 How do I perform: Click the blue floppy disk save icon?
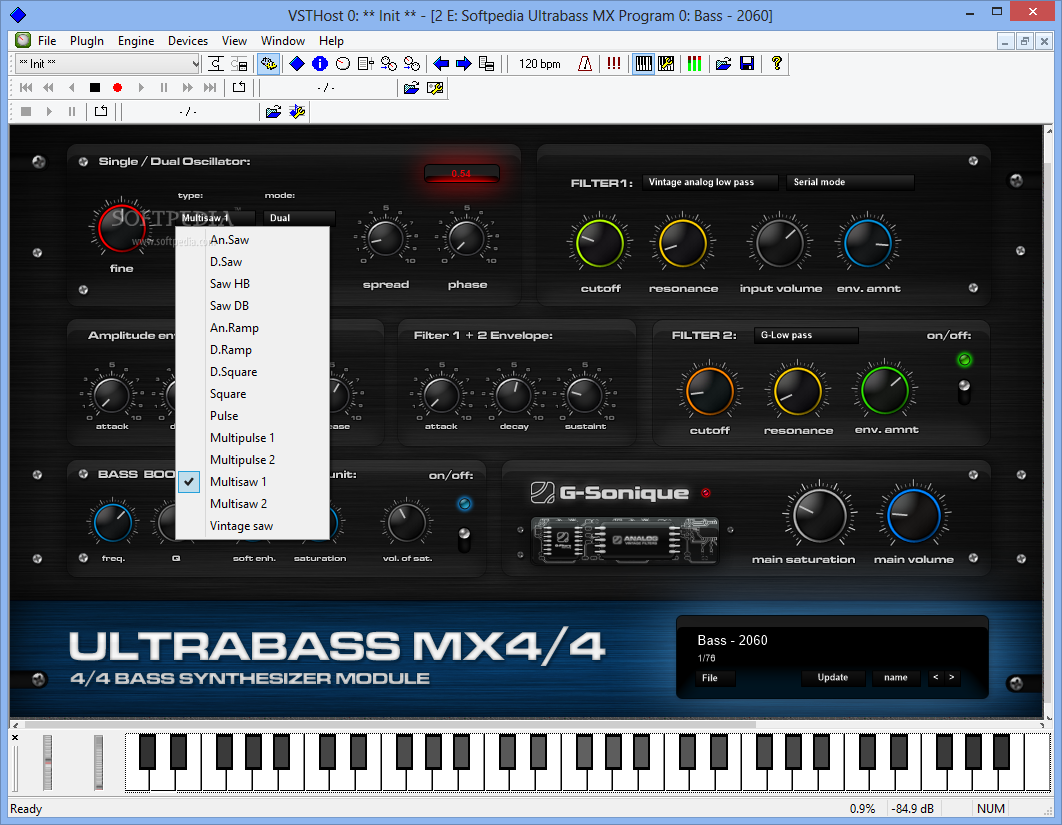tap(747, 64)
